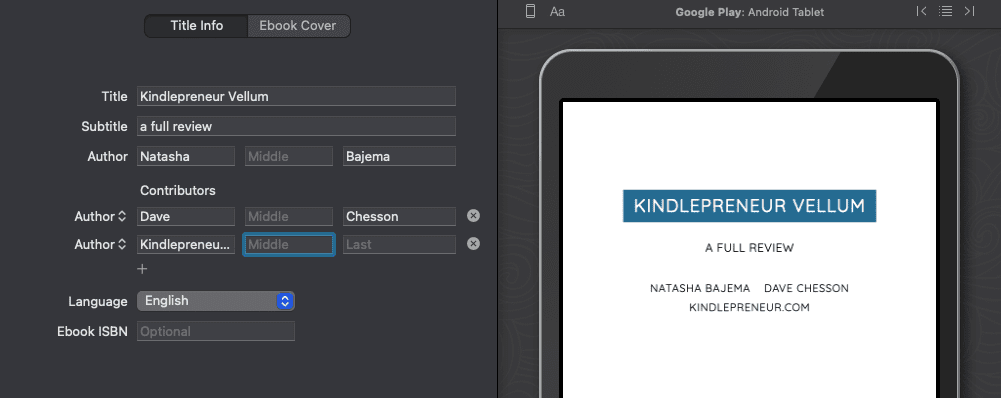Jump to the next chapter in preview
Viewport: 1001px width, 398px height.
(x=969, y=11)
